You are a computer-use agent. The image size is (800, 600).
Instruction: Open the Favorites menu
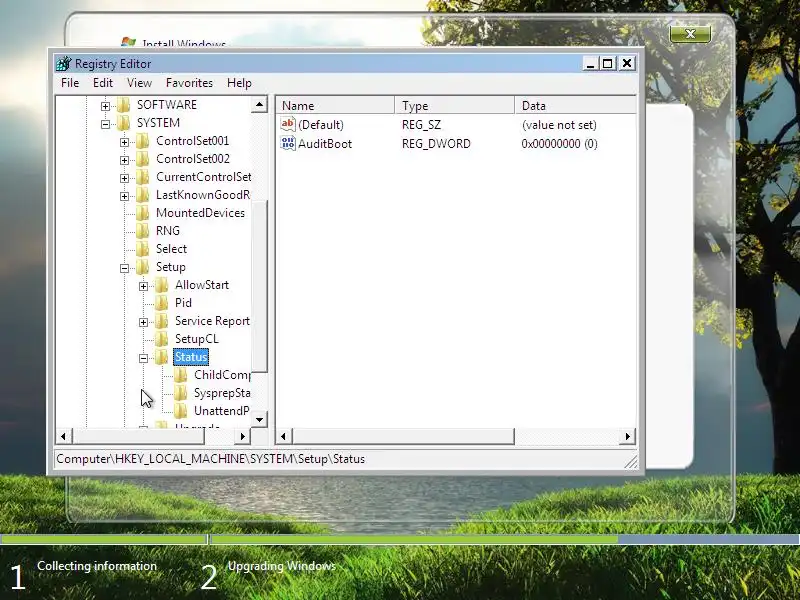(x=189, y=83)
